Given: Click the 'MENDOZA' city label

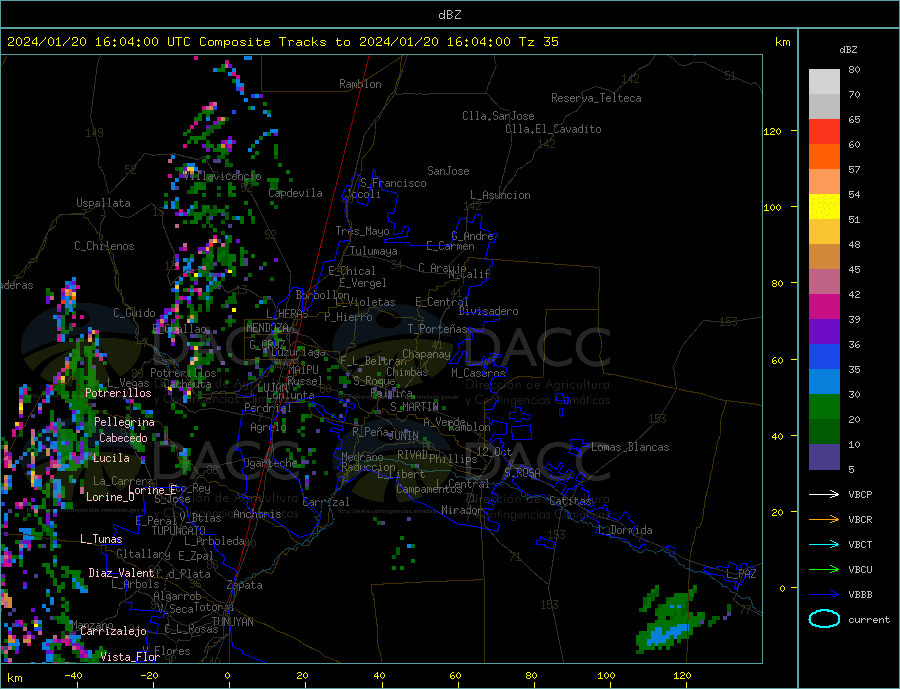Looking at the screenshot, I should coord(267,328).
